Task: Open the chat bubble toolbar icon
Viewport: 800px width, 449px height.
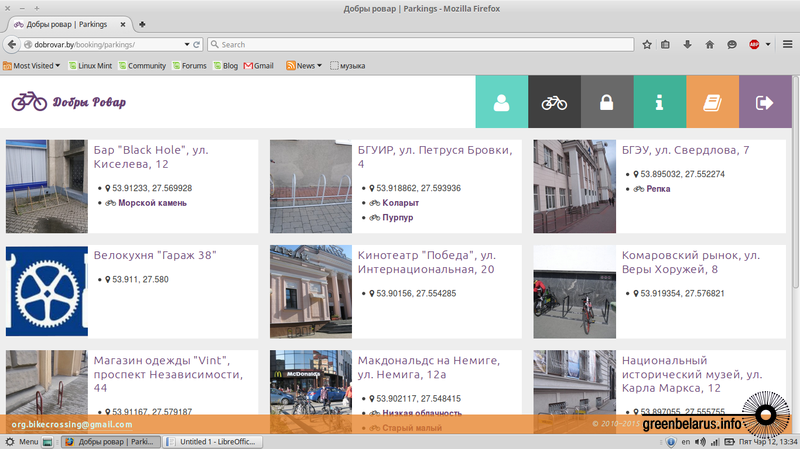Action: point(732,44)
